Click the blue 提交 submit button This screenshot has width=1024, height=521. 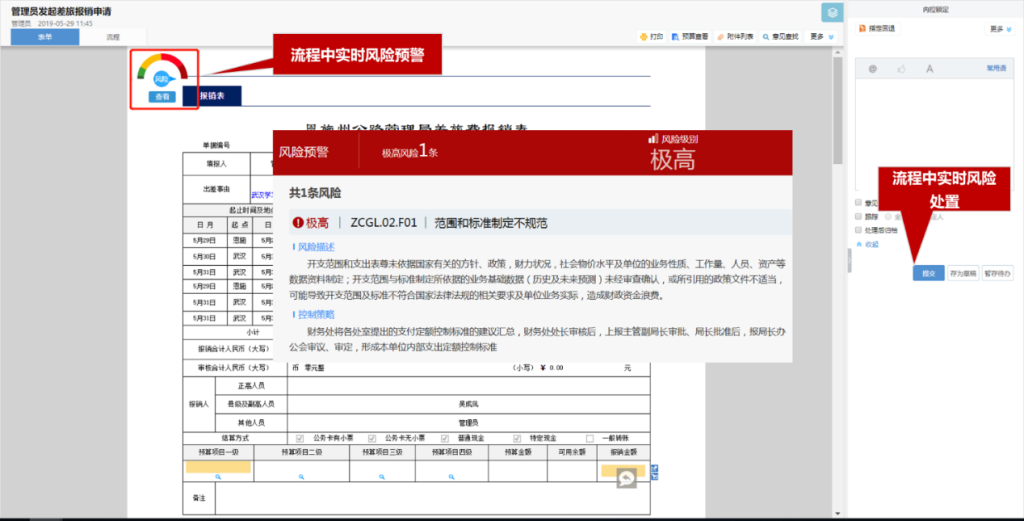[927, 273]
